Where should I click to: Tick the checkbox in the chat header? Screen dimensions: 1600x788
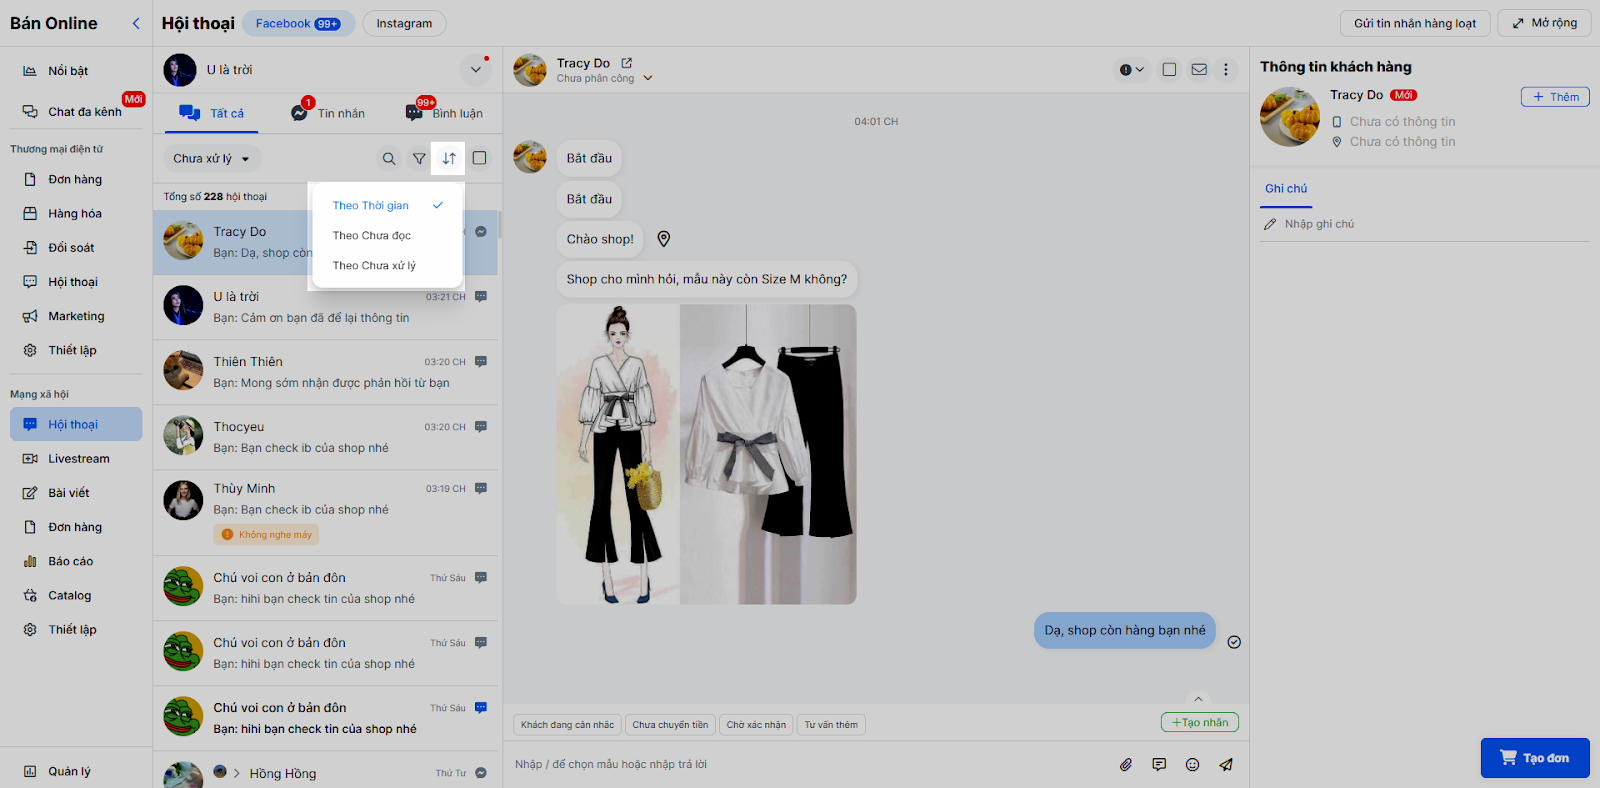(1169, 70)
